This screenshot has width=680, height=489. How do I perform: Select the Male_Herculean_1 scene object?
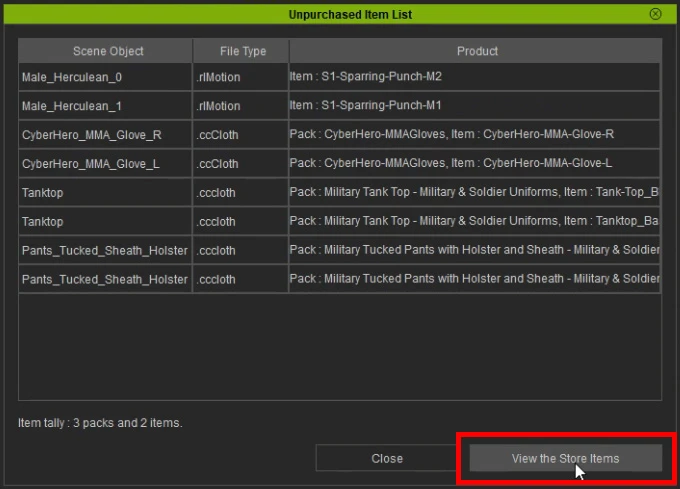pos(106,105)
